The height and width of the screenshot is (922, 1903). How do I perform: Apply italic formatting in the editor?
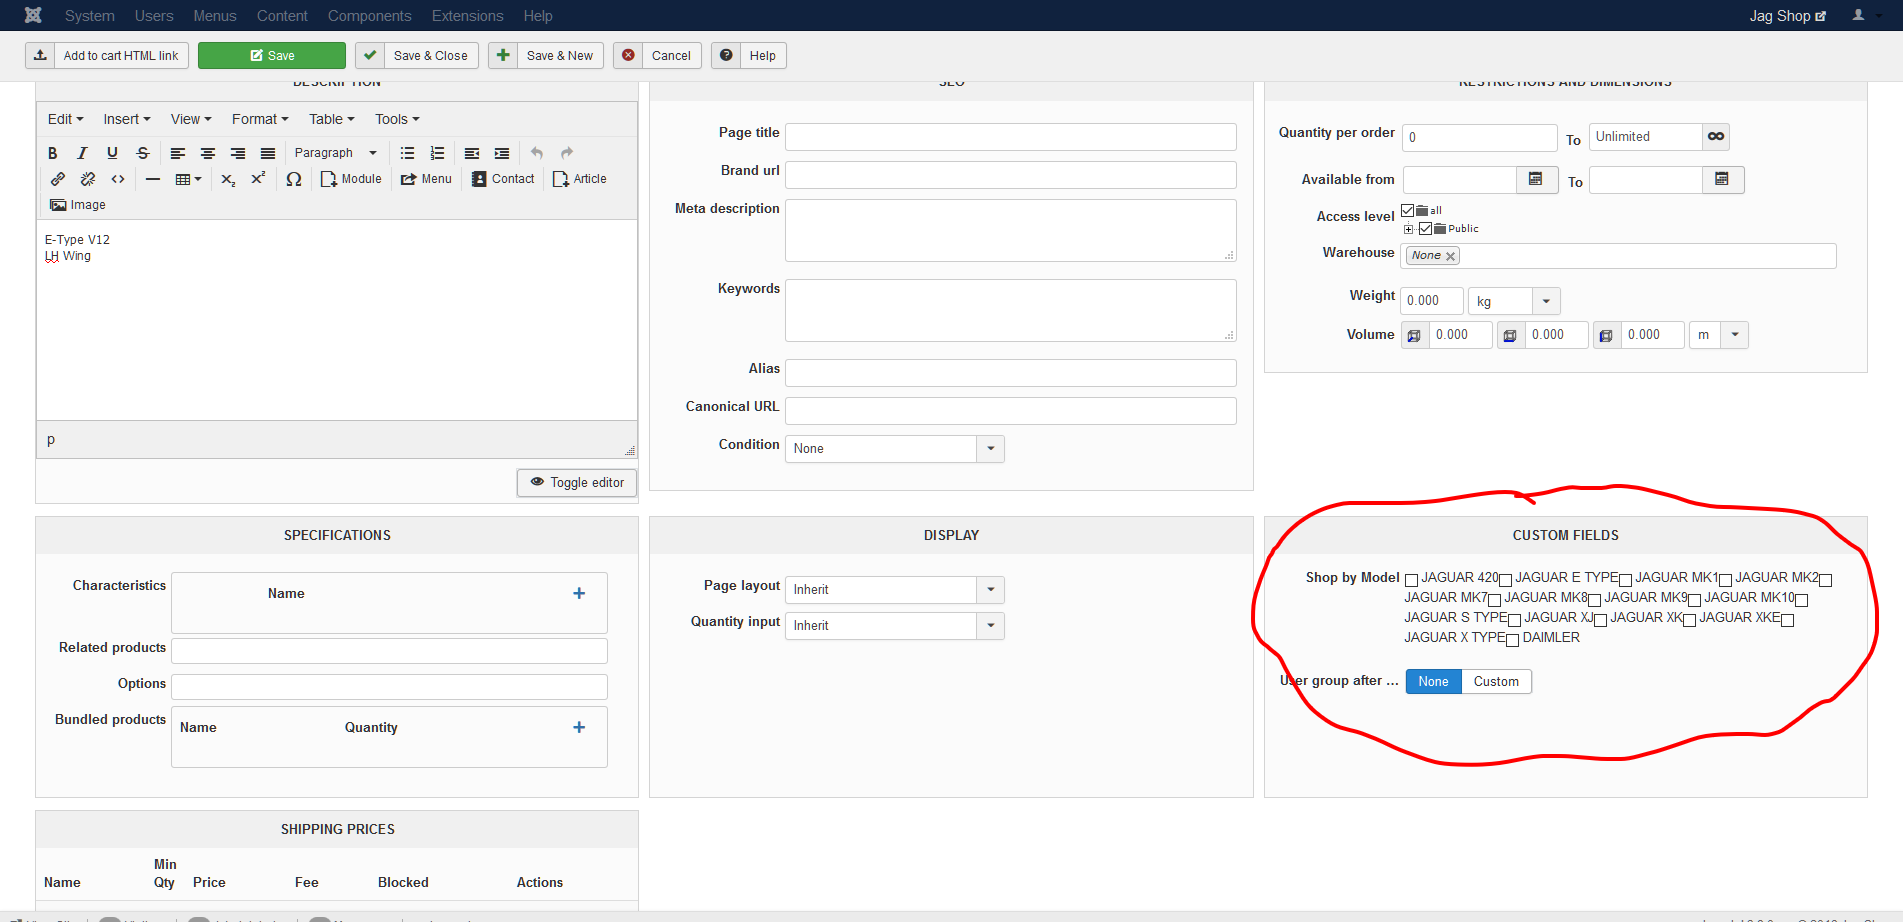tap(82, 153)
